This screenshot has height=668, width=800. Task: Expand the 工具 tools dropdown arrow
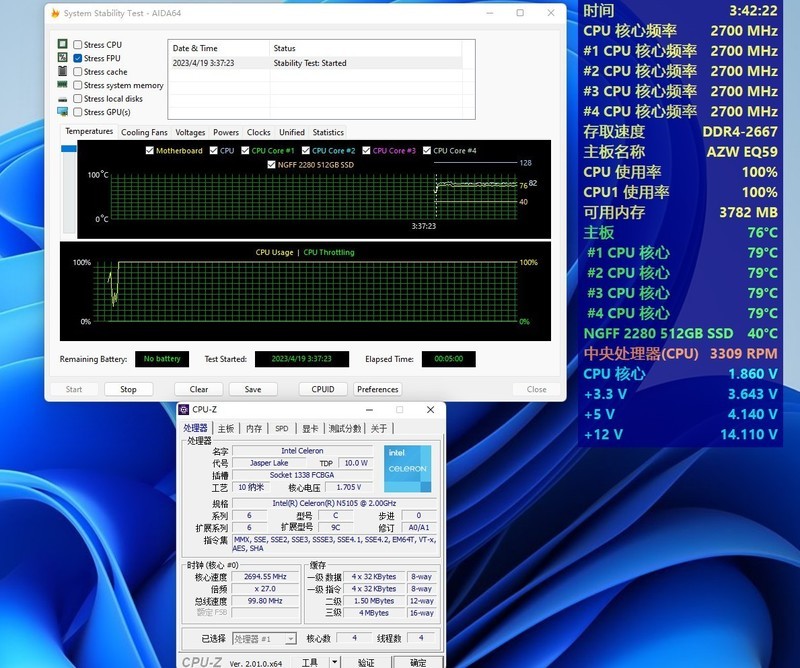pos(334,659)
